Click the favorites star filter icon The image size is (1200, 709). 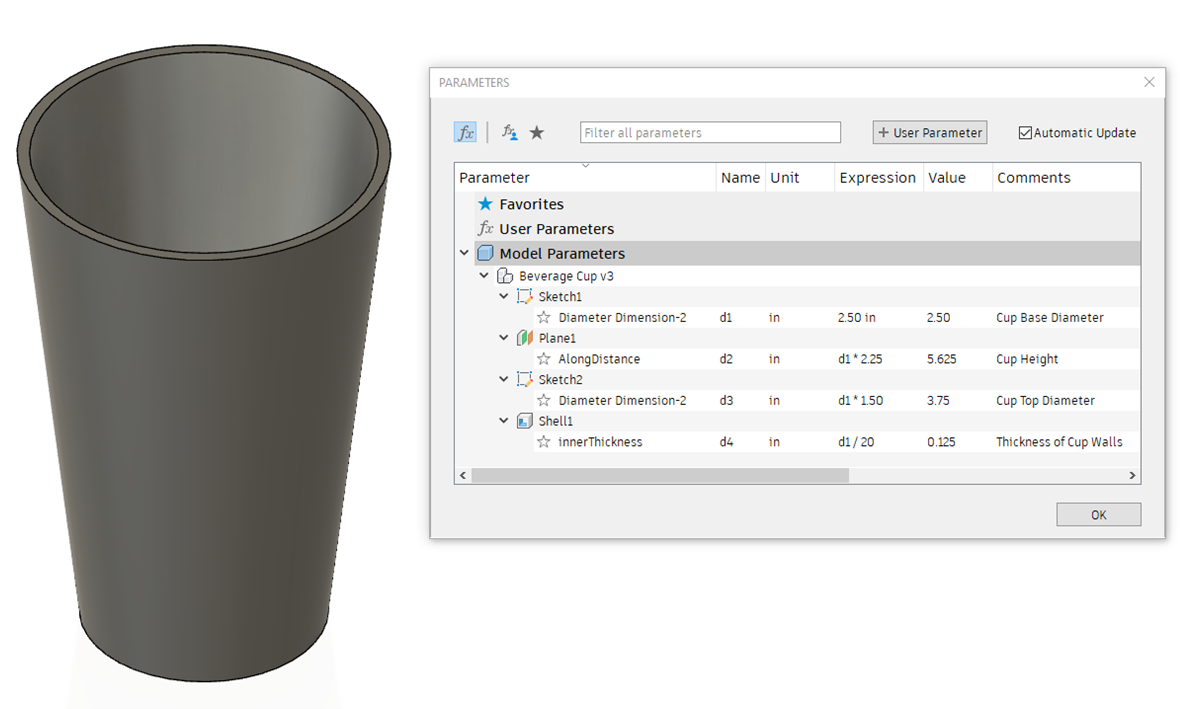(x=537, y=133)
